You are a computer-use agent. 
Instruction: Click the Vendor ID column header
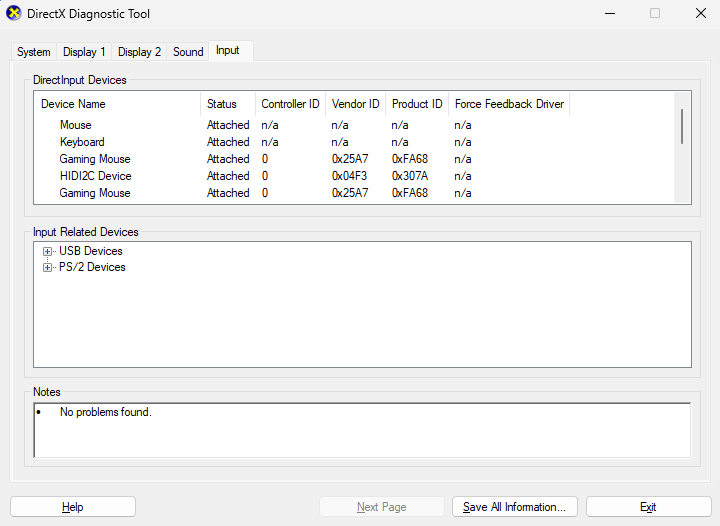point(355,104)
